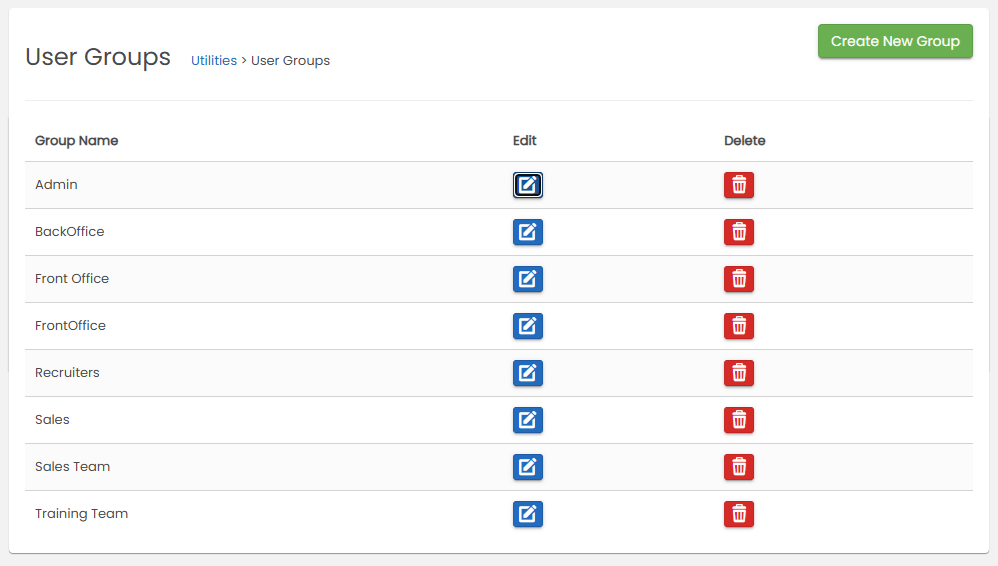Delete the FrontOffice group
Image resolution: width=998 pixels, height=566 pixels.
pos(739,326)
